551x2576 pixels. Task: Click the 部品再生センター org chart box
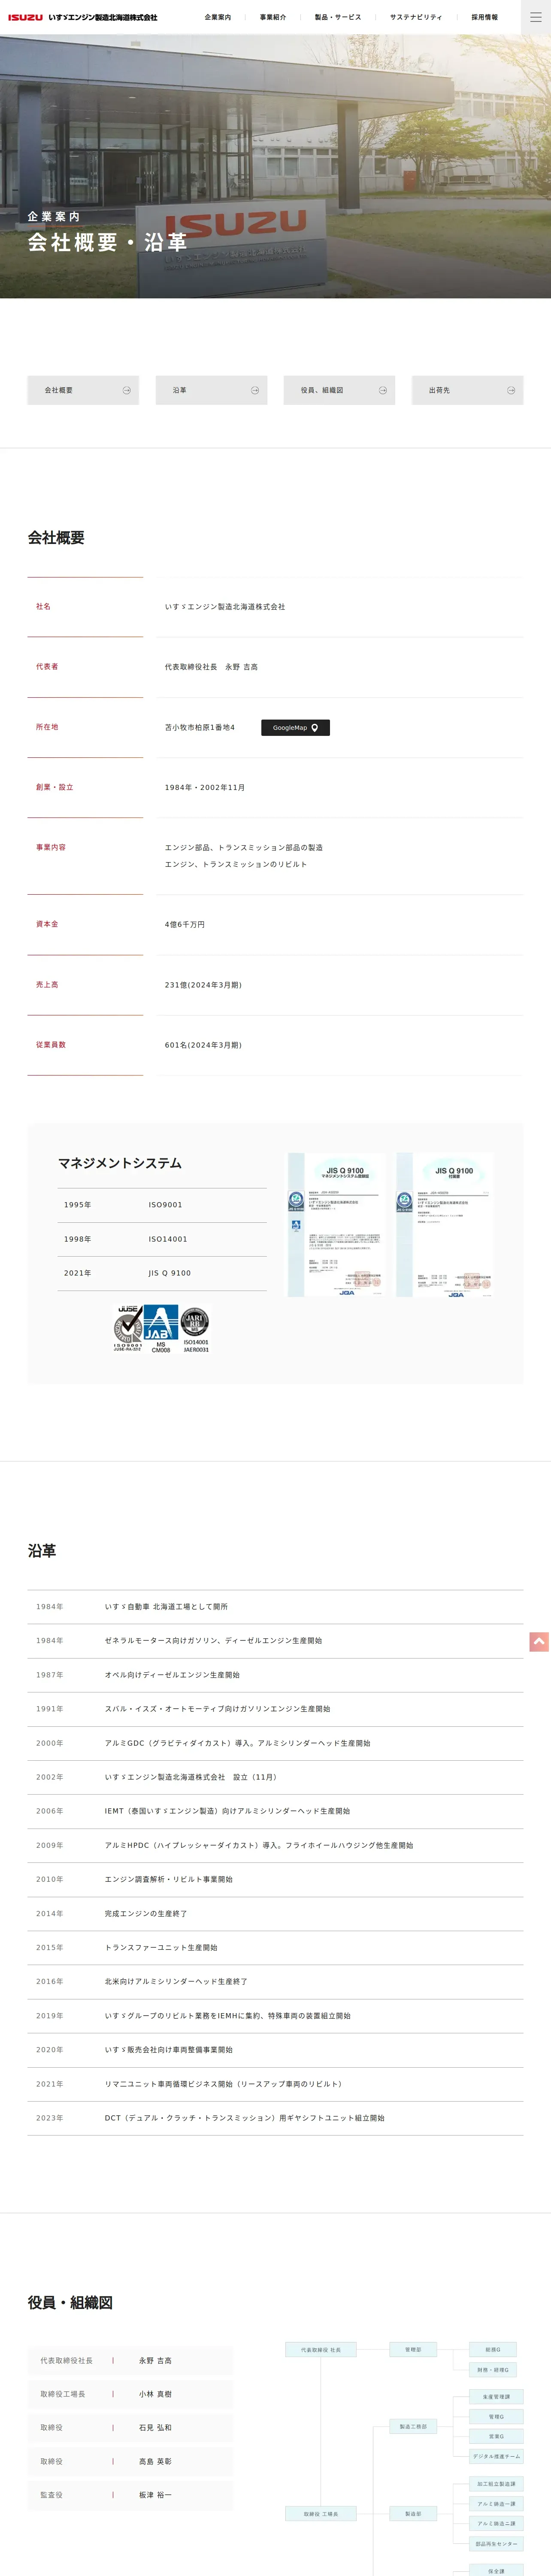pos(496,2543)
